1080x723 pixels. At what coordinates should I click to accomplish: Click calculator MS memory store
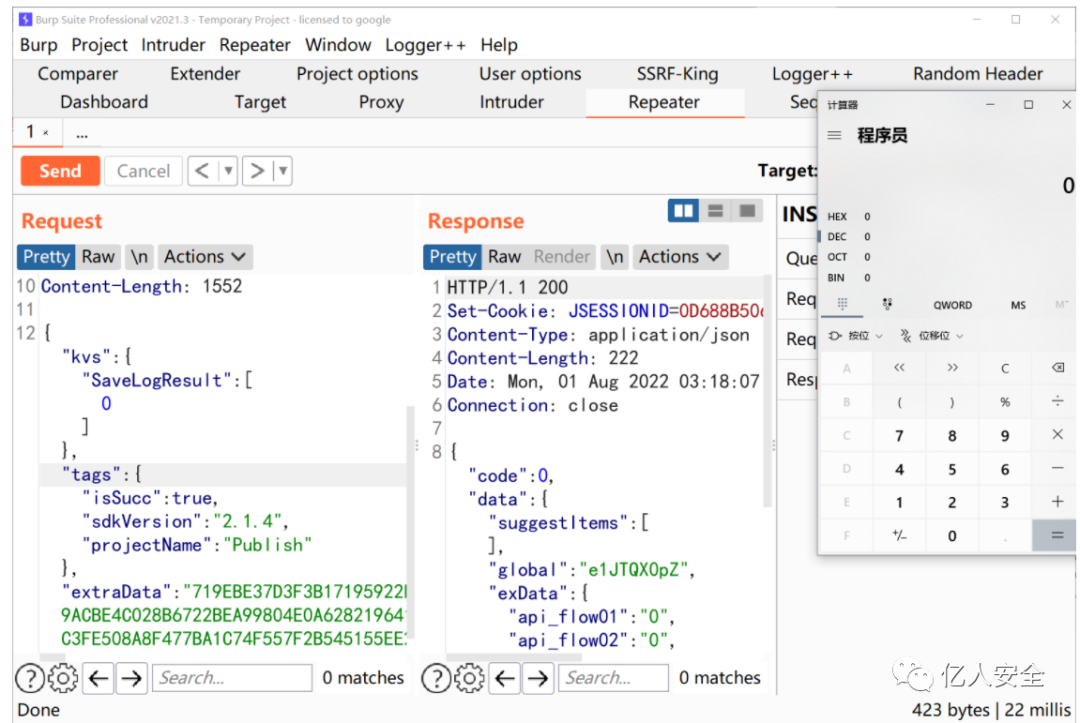click(1018, 304)
